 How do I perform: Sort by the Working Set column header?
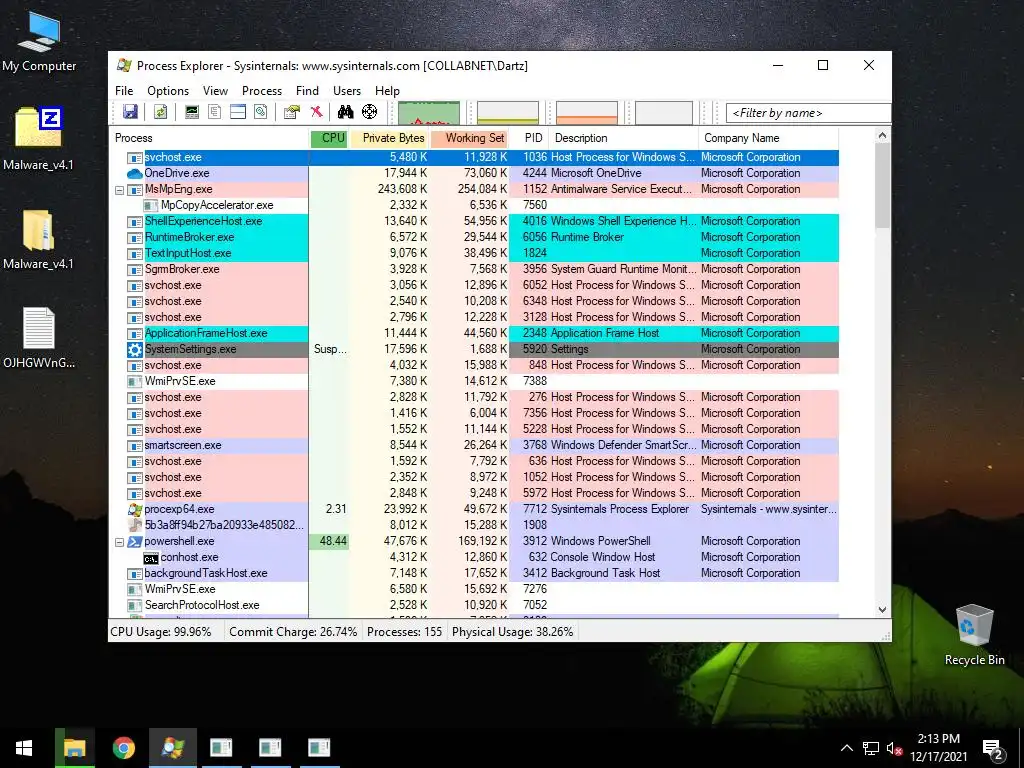pos(470,138)
